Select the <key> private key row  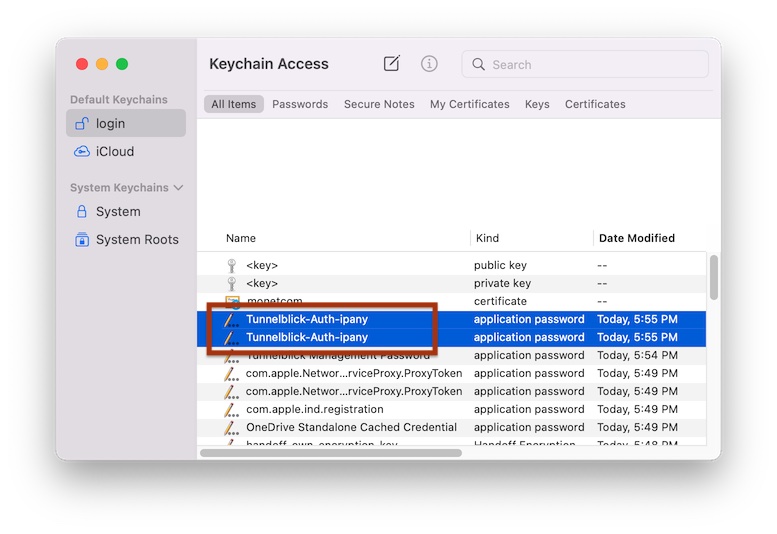click(451, 283)
